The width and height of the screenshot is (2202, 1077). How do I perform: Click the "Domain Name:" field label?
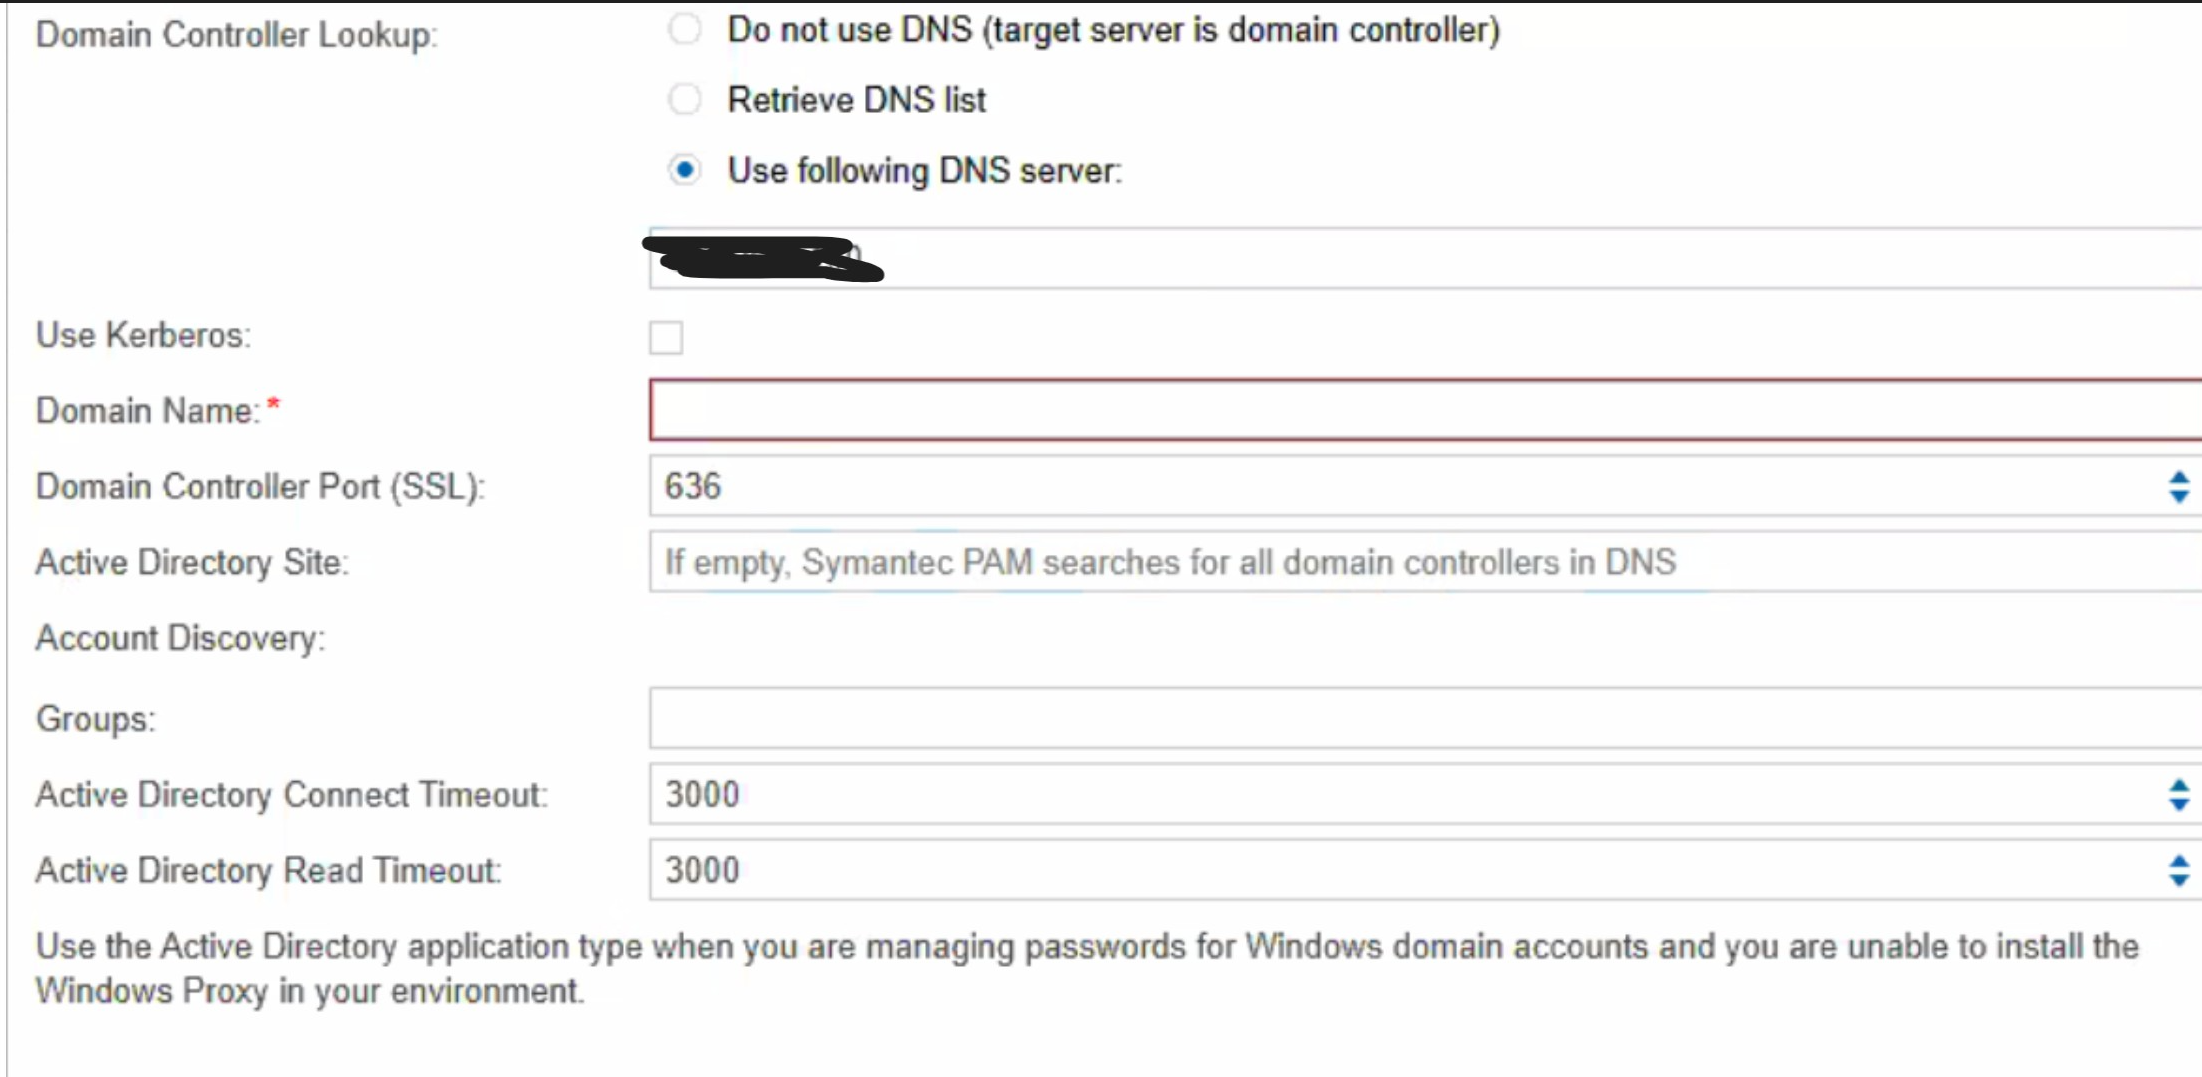click(x=148, y=411)
